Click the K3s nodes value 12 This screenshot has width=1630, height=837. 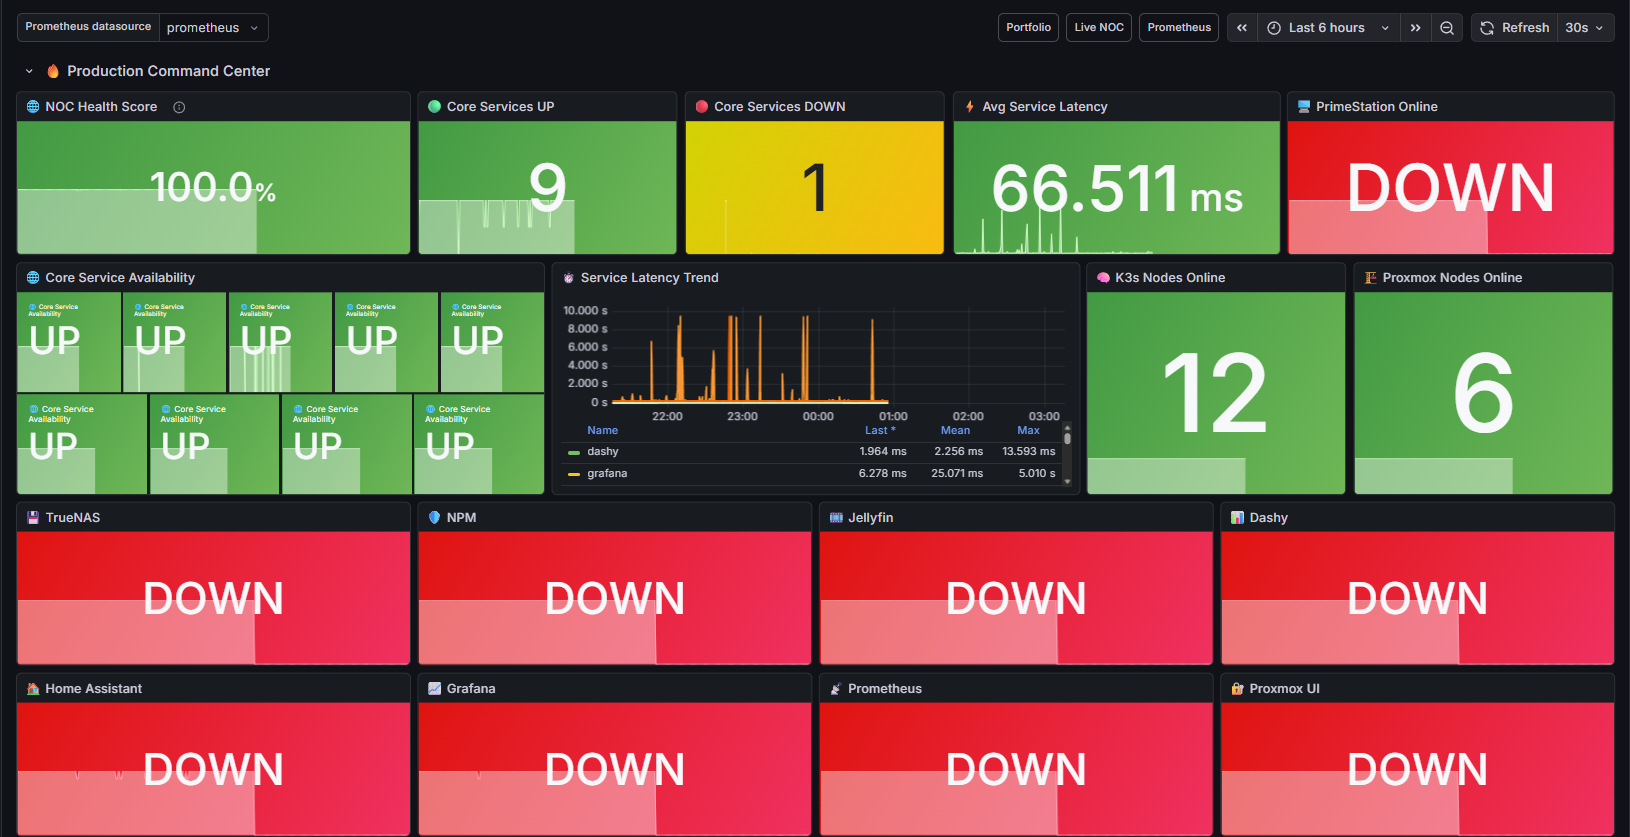1216,394
